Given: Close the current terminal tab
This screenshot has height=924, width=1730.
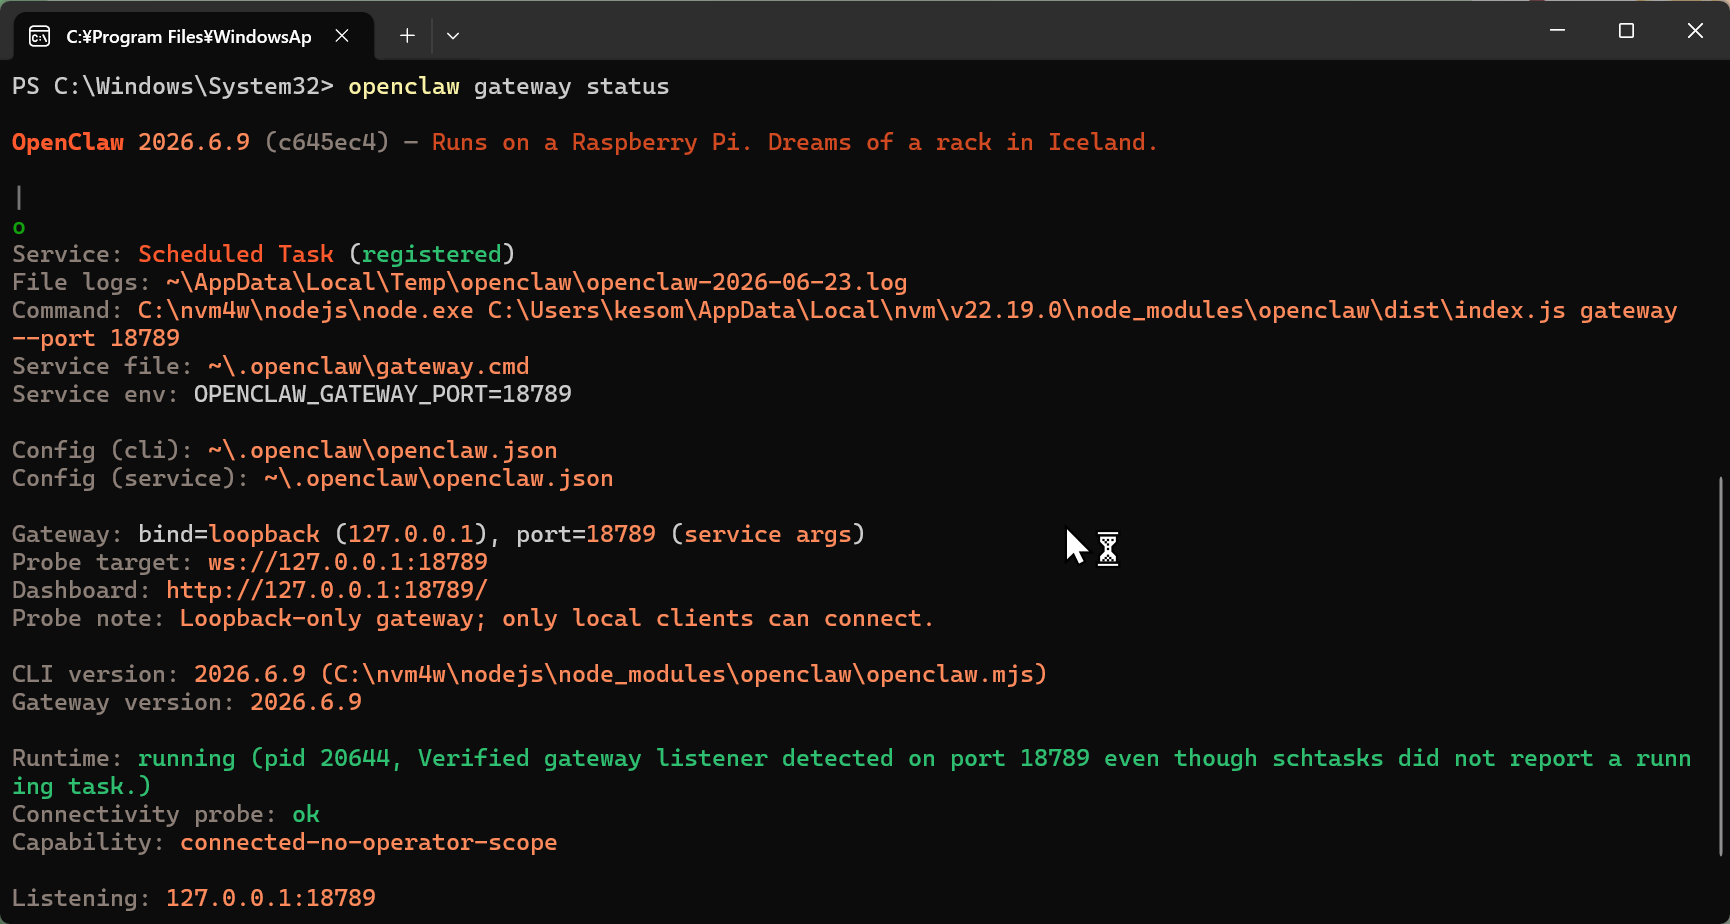Looking at the screenshot, I should [x=342, y=36].
